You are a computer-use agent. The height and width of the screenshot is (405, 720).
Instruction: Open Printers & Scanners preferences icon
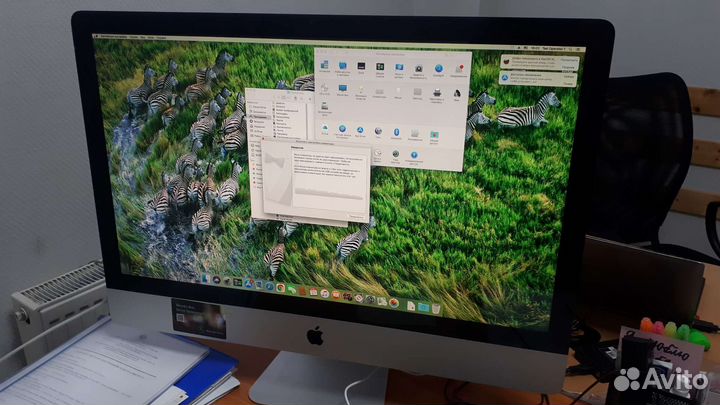coord(437,93)
